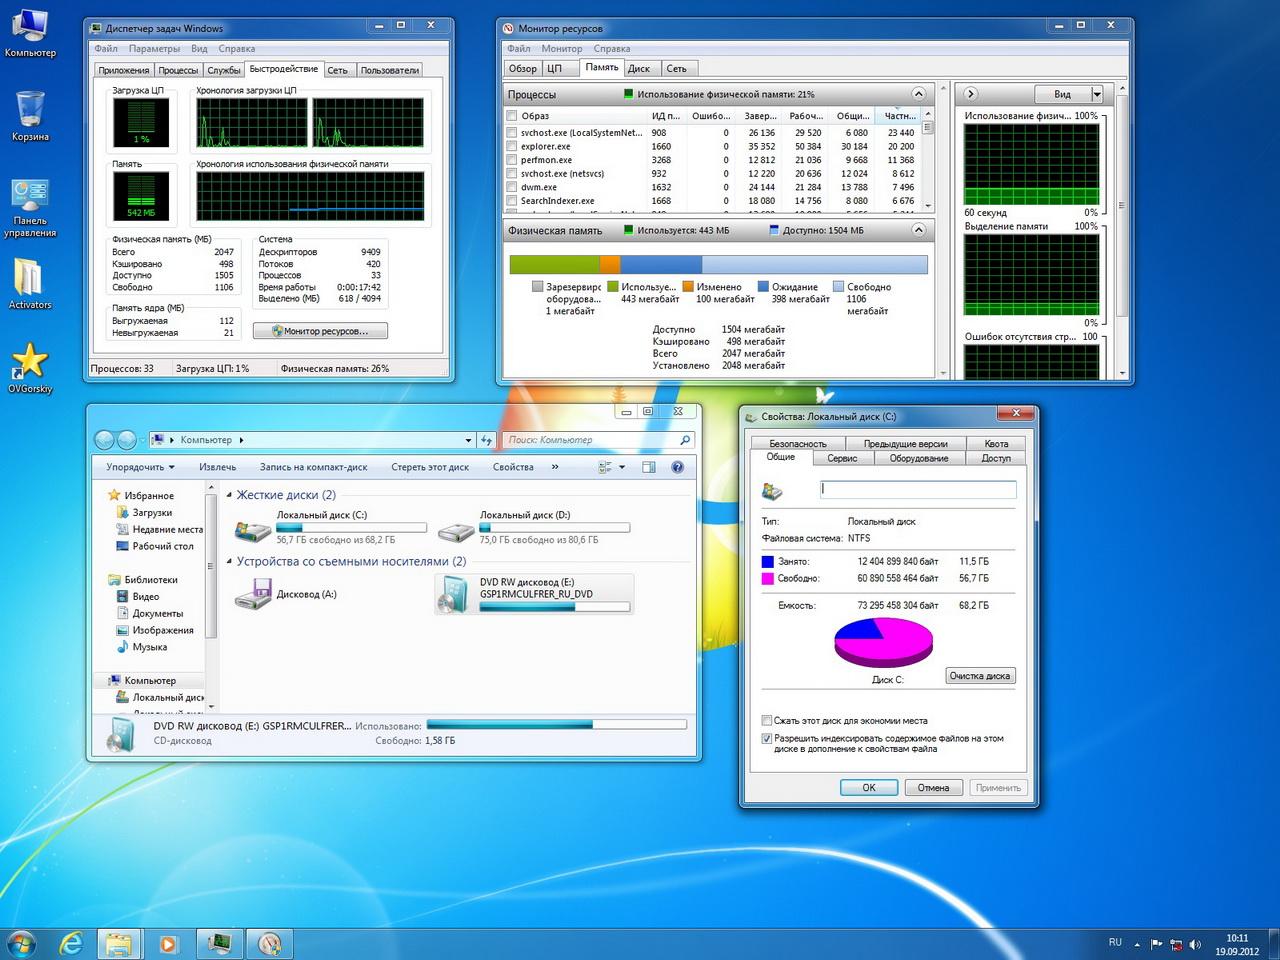Check the explorer.exe process box
Viewport: 1280px width, 960px height.
512,147
